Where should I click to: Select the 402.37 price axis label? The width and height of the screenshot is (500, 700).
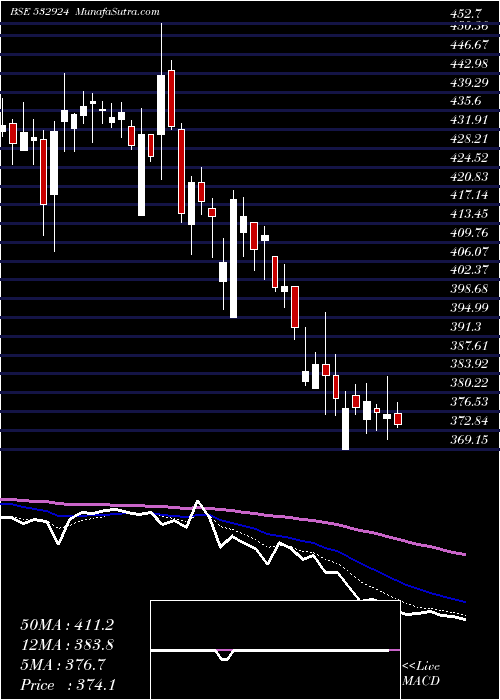click(468, 271)
